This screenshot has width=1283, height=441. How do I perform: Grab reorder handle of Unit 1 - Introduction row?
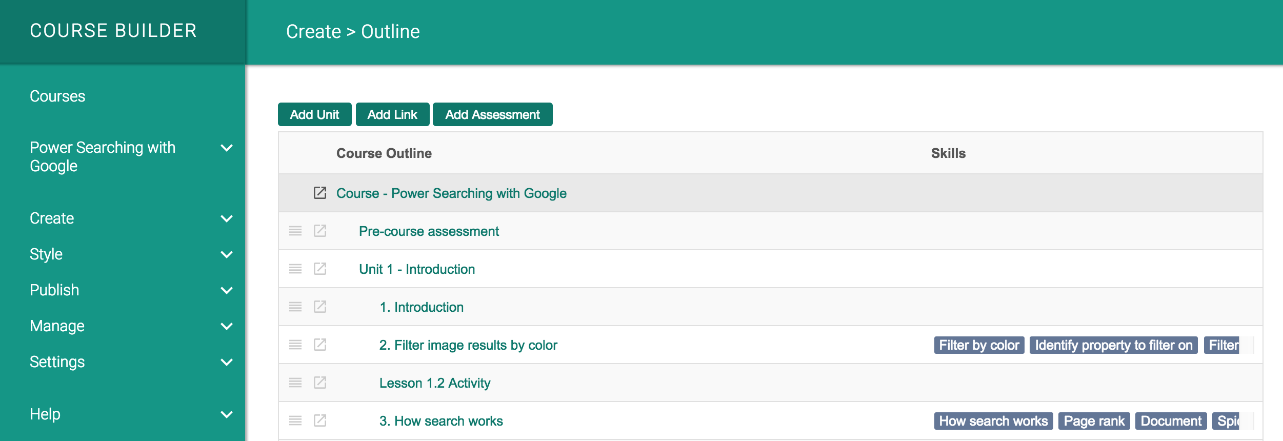[x=295, y=269]
